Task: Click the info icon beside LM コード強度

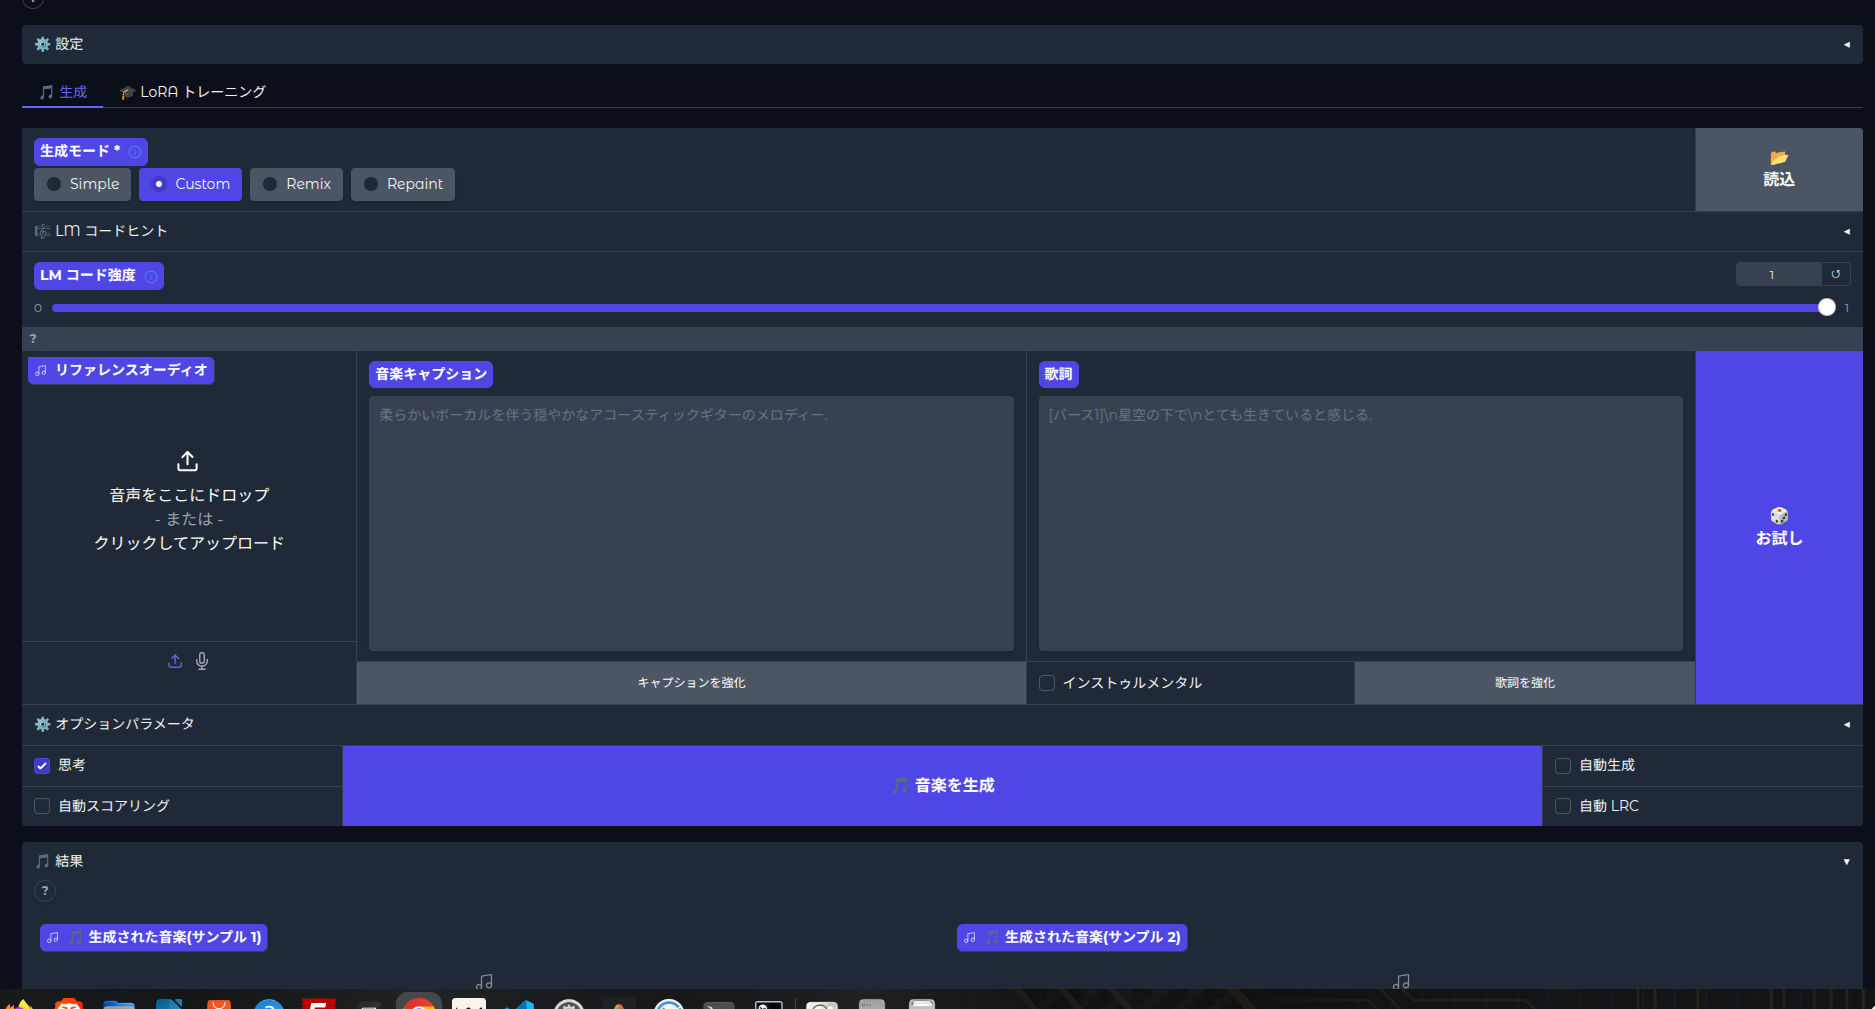Action: point(151,276)
